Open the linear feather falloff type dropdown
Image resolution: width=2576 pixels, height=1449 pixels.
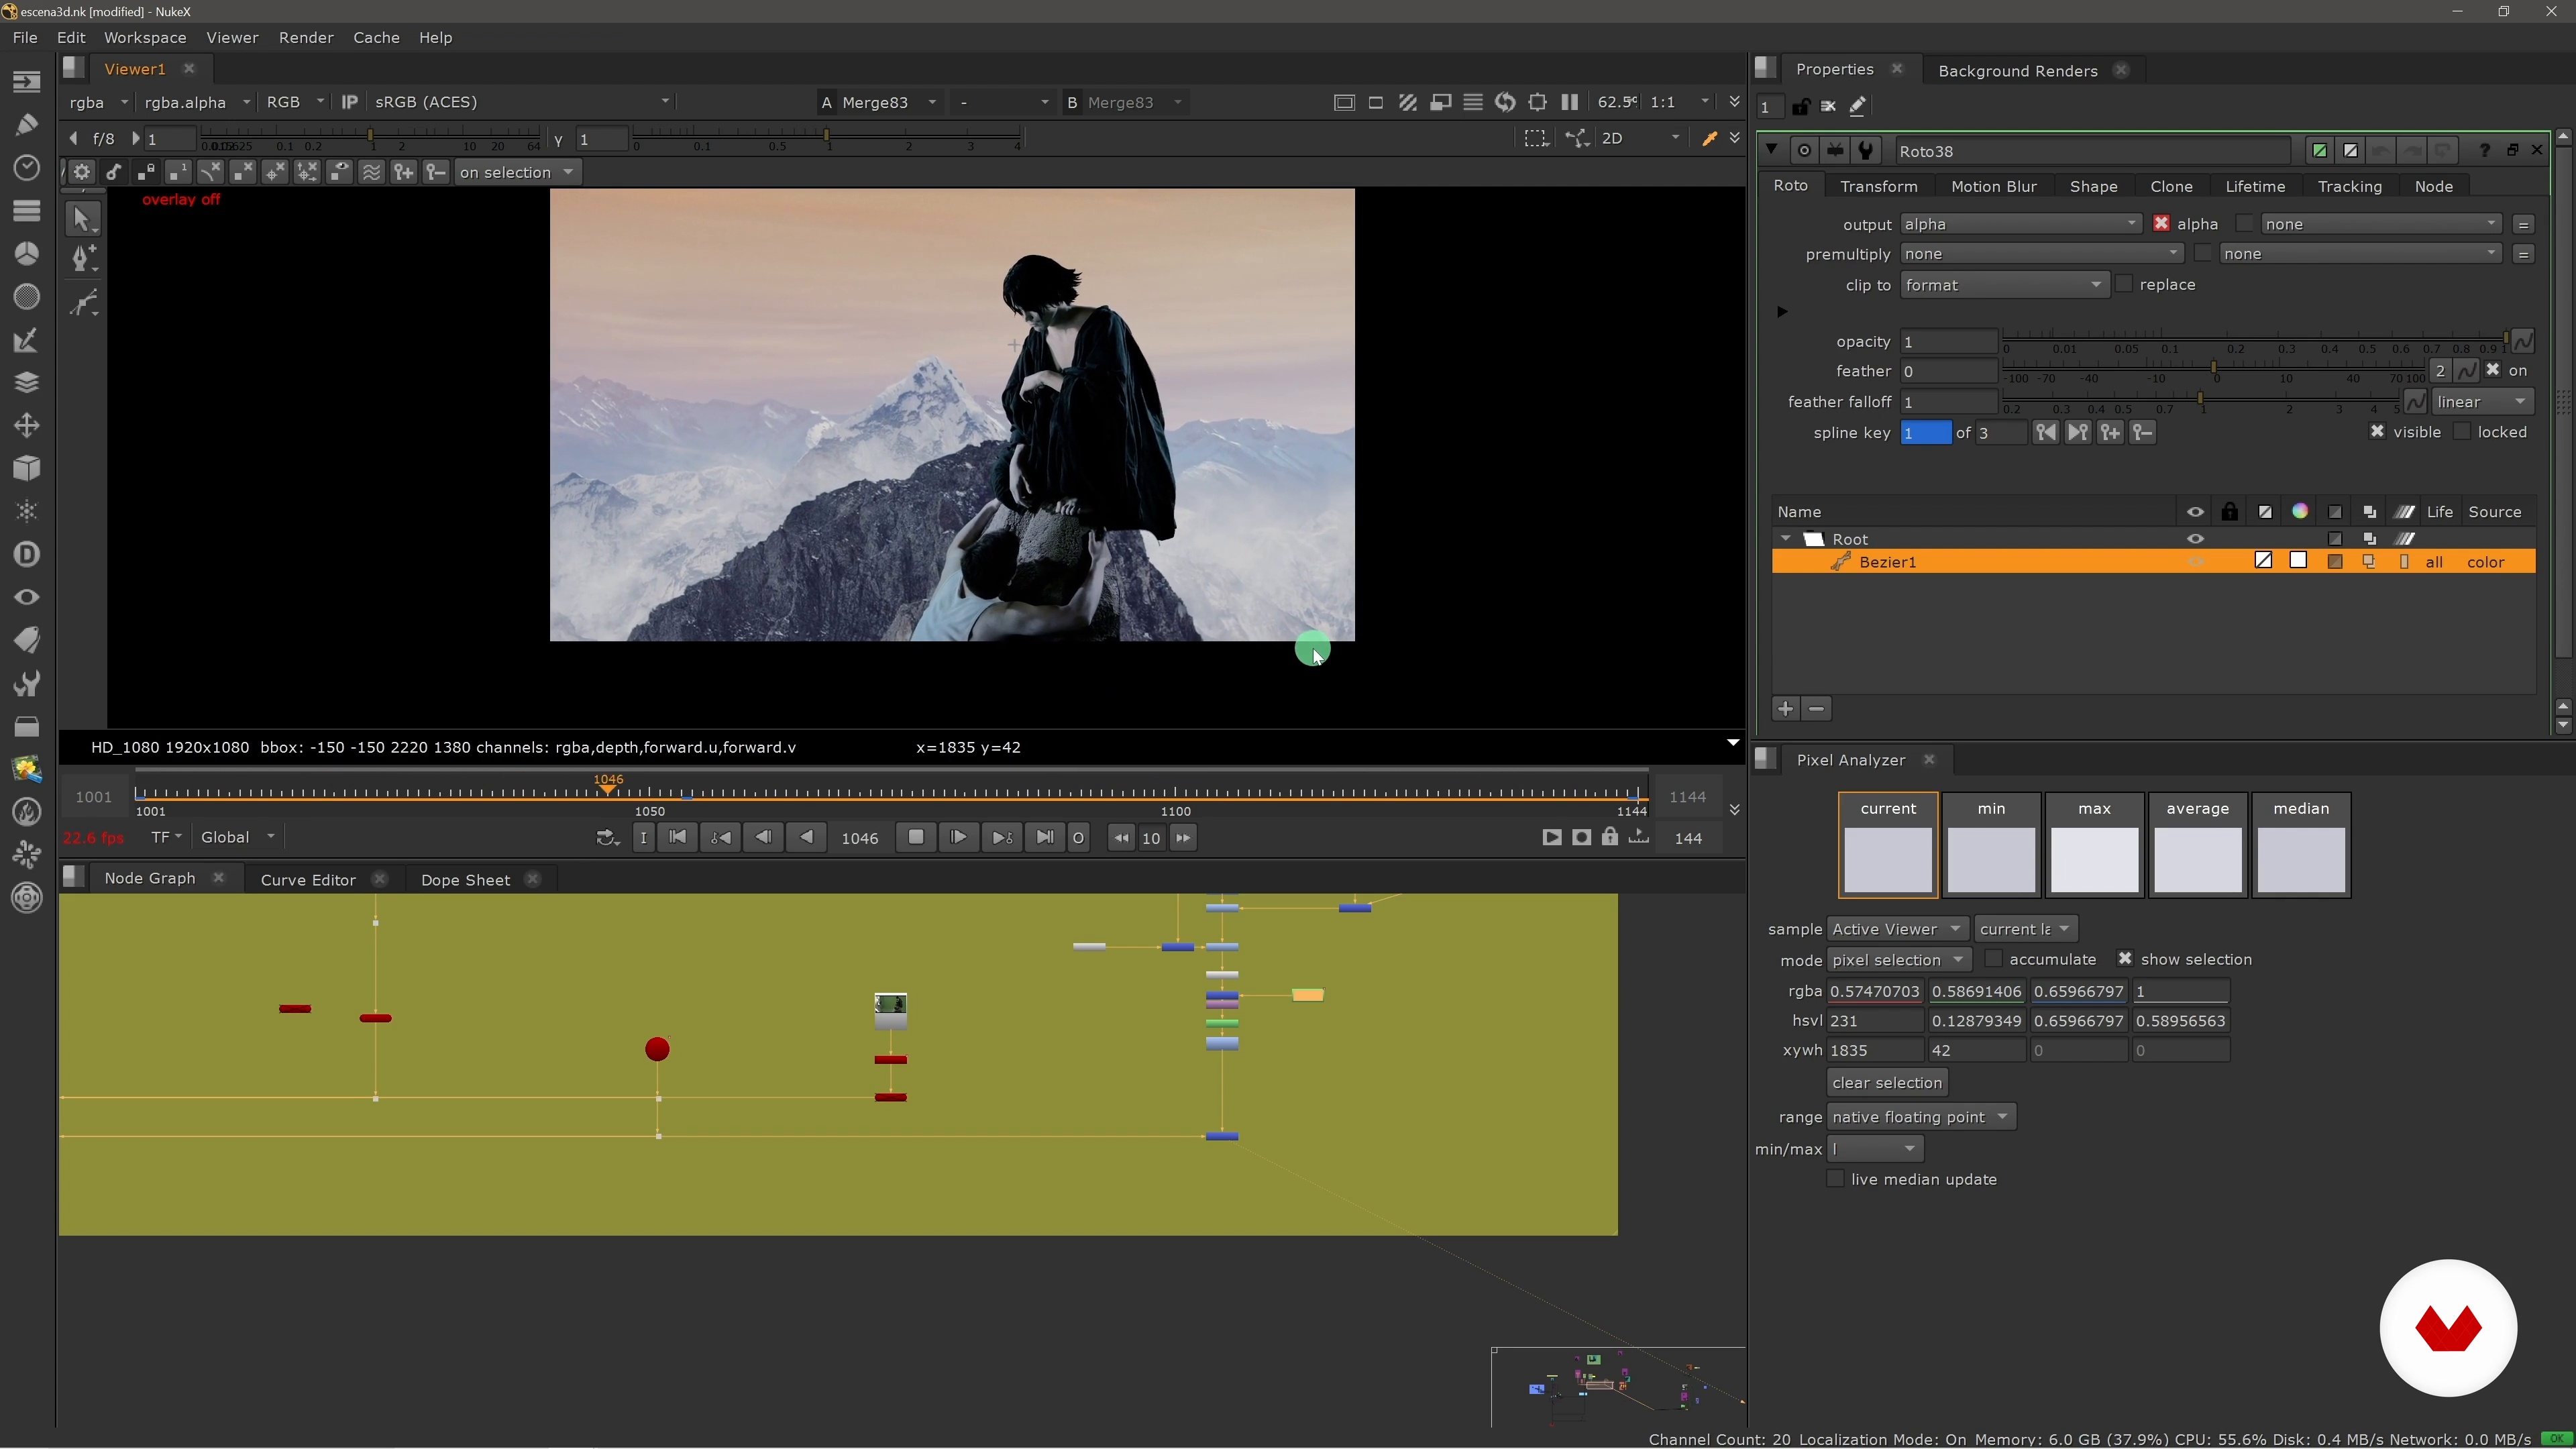tap(2482, 402)
